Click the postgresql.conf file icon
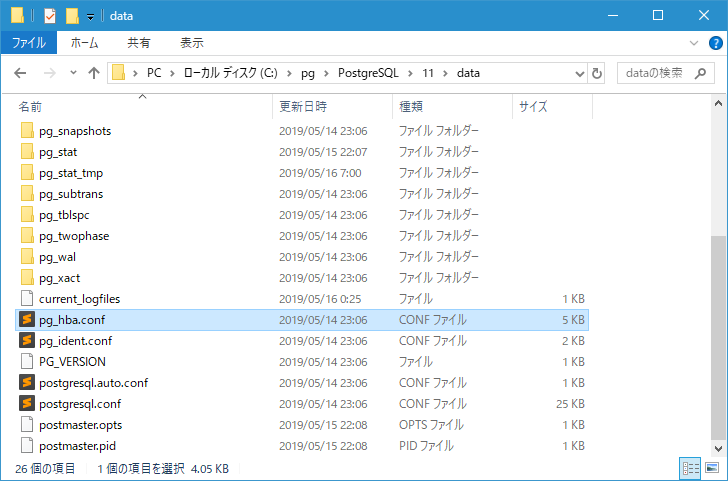Image resolution: width=728 pixels, height=481 pixels. click(27, 404)
